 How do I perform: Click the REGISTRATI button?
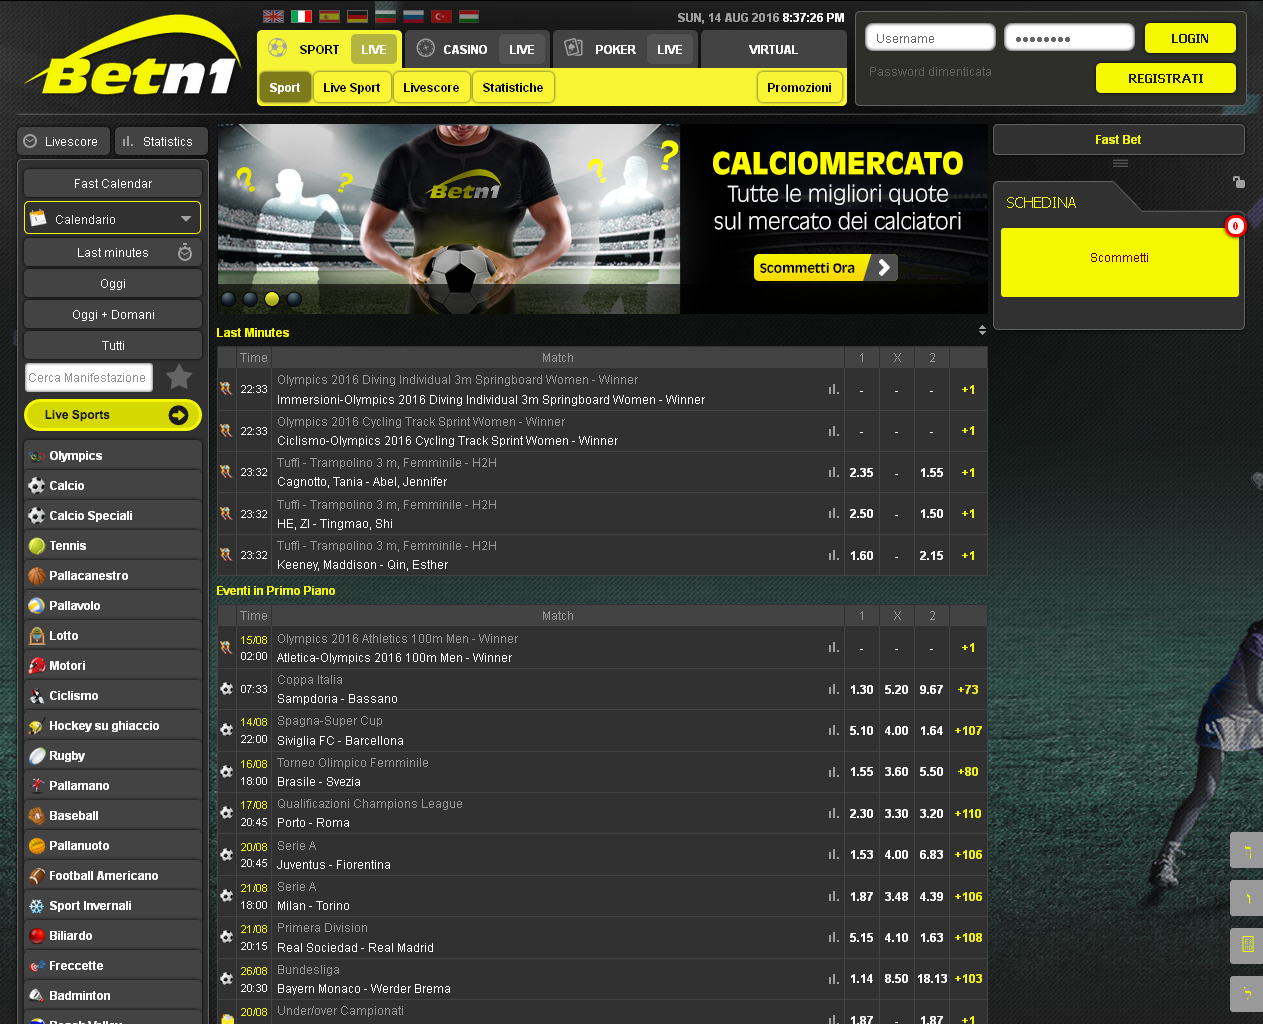click(x=1166, y=78)
